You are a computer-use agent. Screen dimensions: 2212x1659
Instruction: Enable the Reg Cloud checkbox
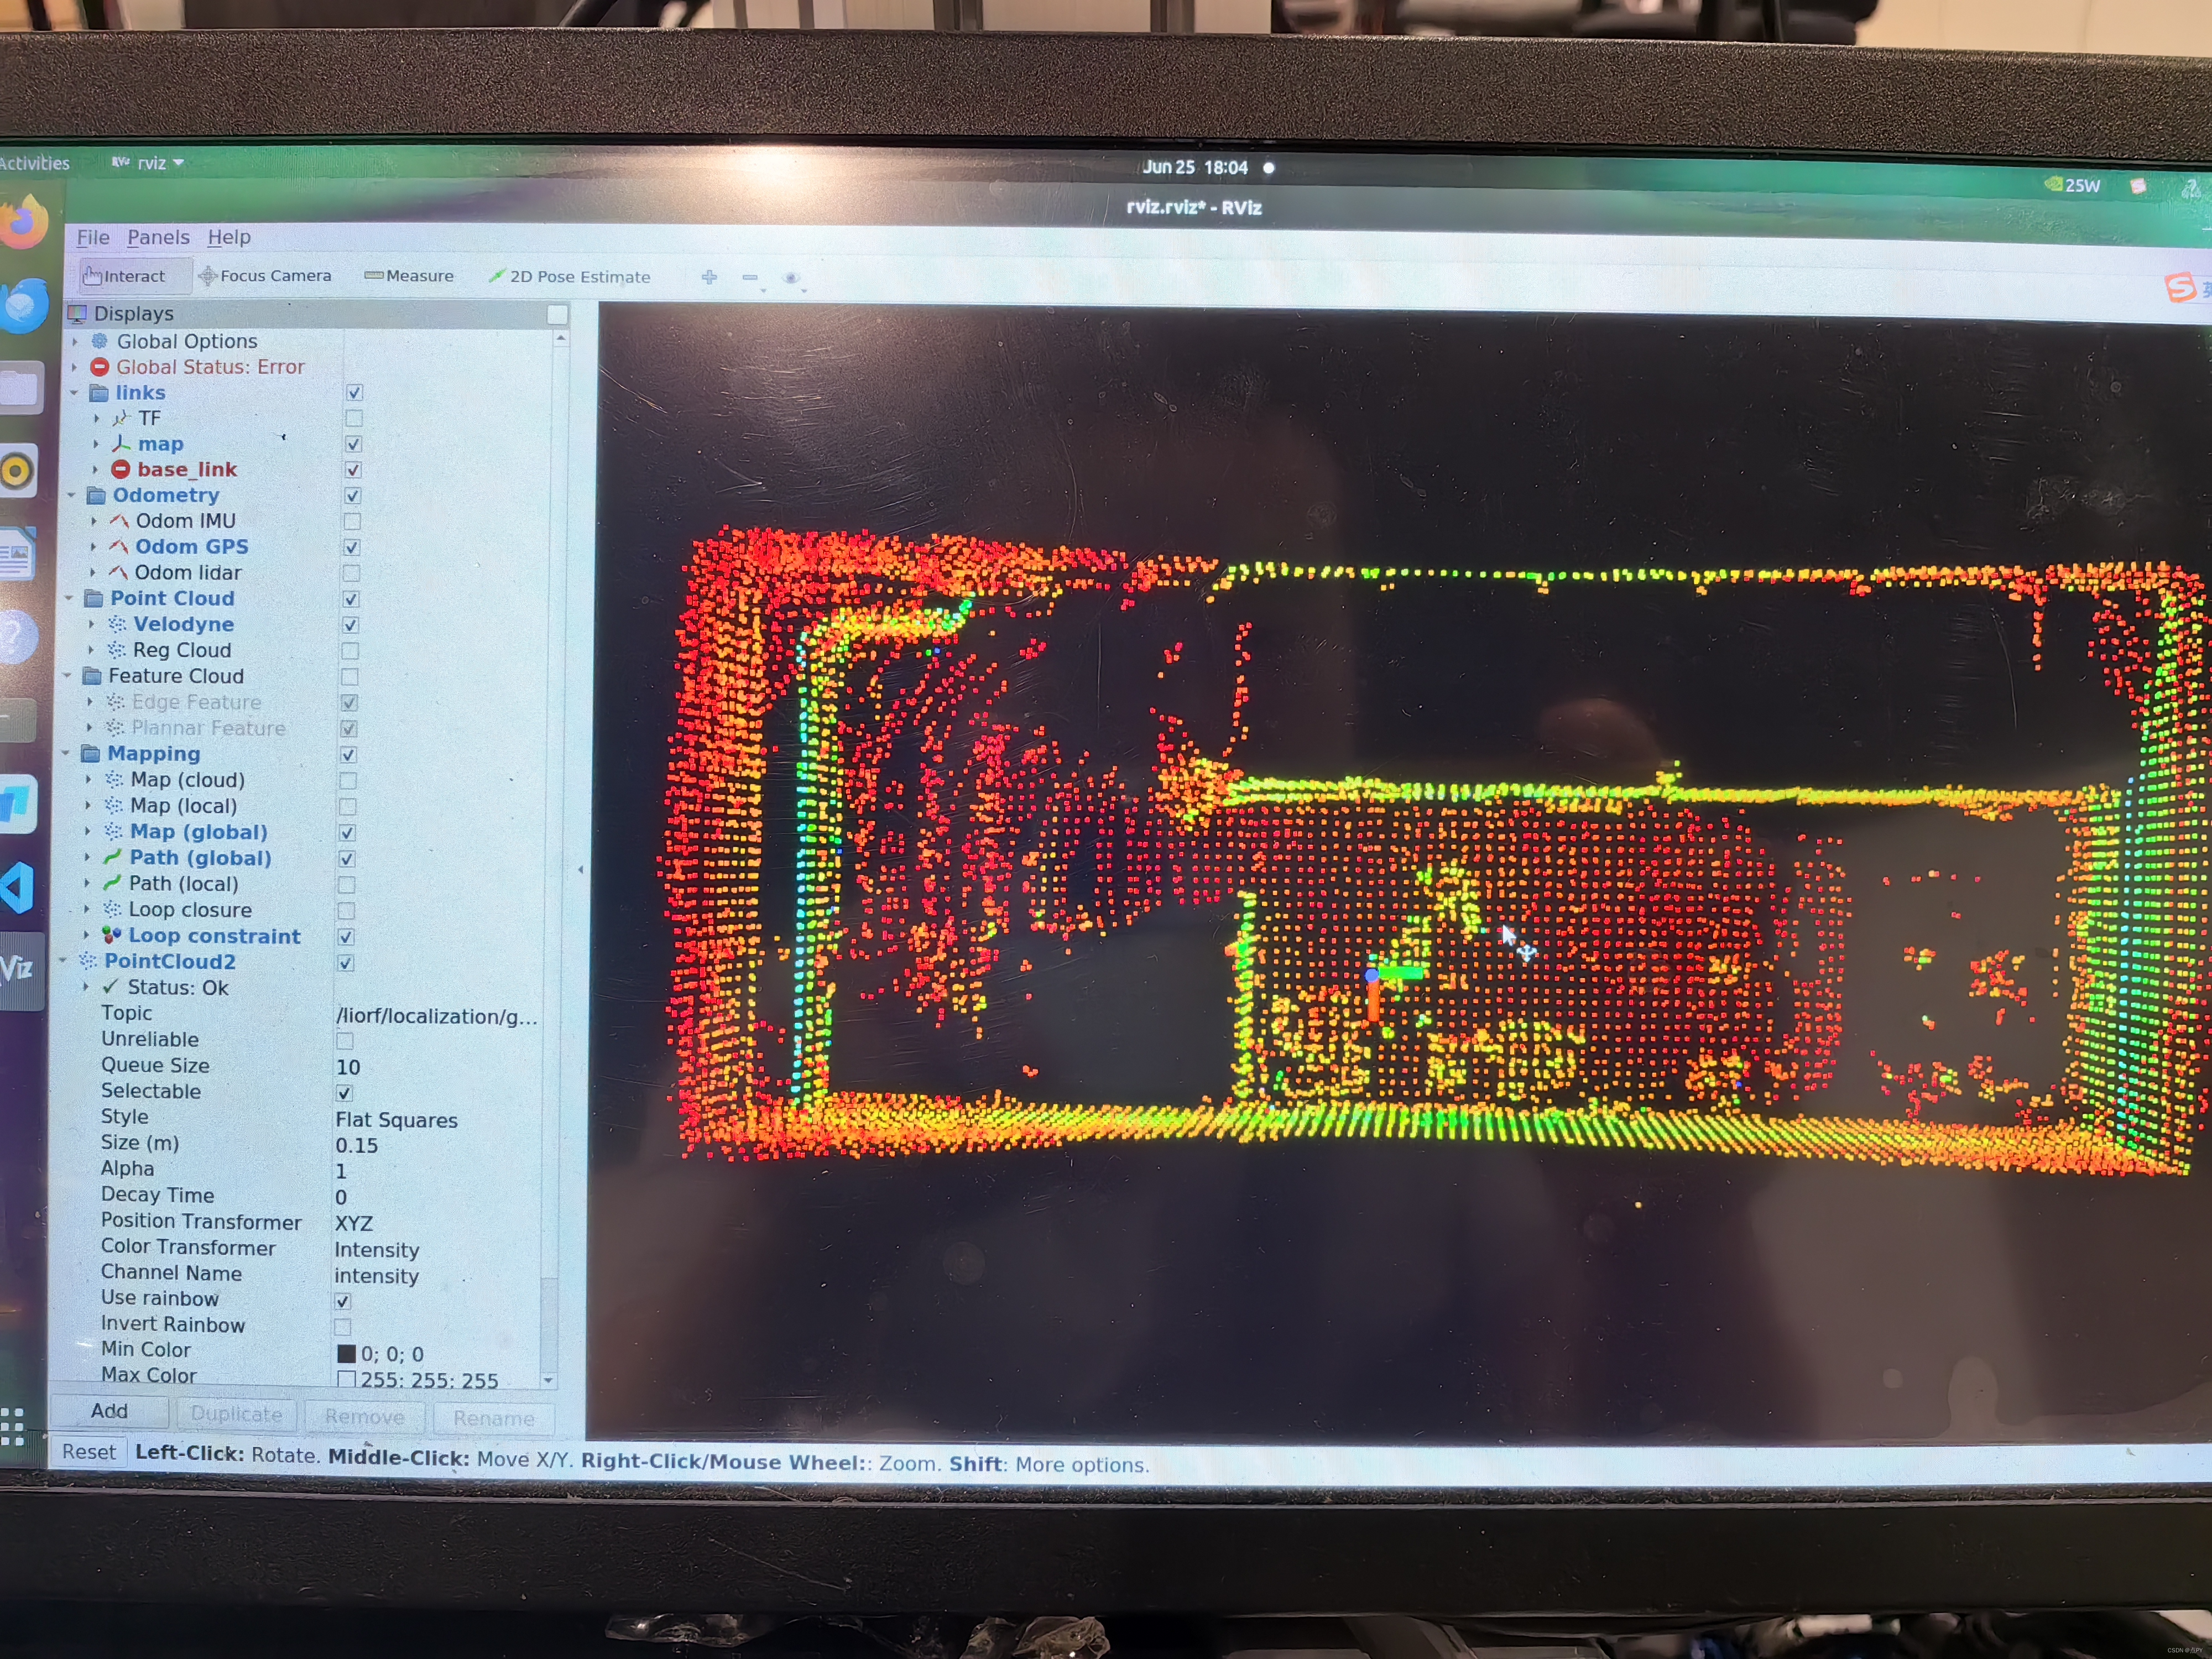(350, 651)
